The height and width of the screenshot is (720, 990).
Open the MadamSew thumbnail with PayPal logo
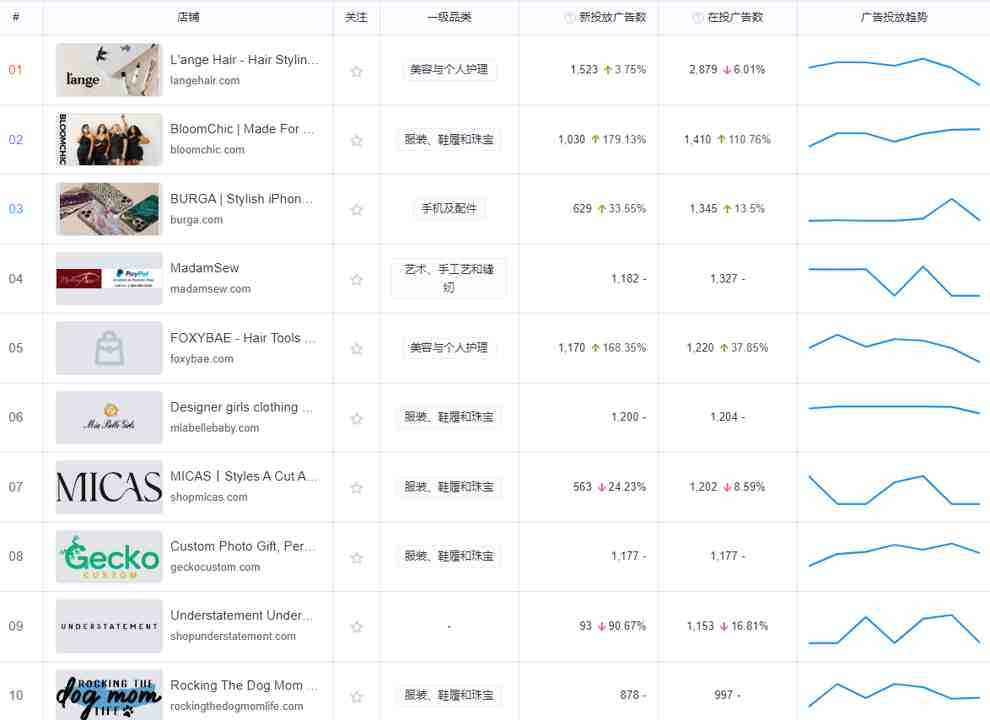[x=109, y=279]
